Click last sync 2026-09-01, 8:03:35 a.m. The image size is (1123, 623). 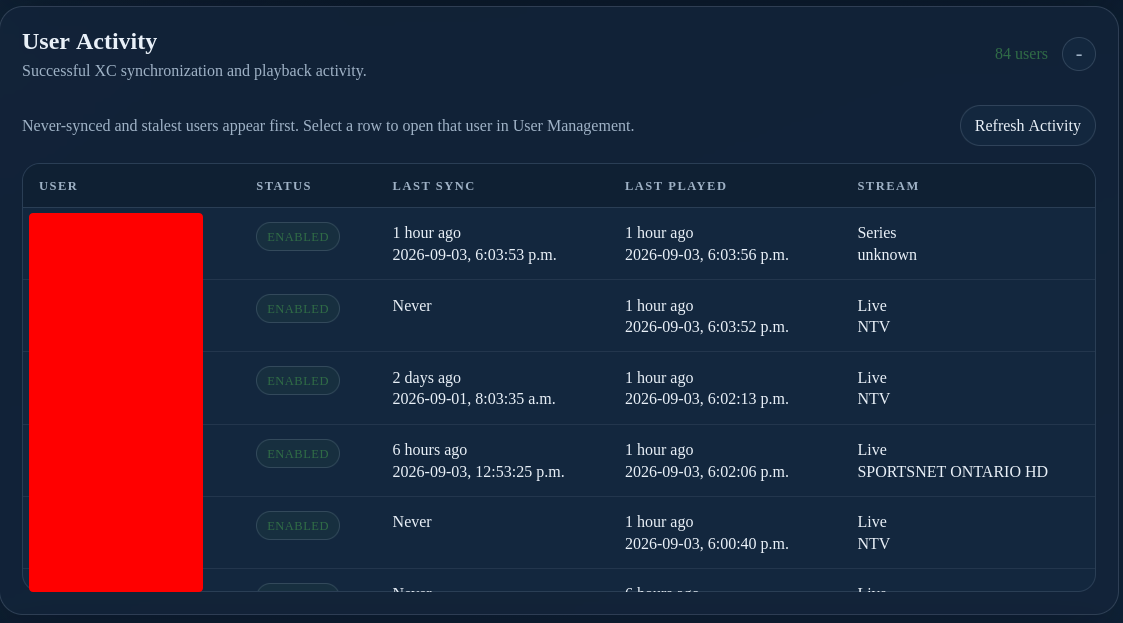pos(474,399)
